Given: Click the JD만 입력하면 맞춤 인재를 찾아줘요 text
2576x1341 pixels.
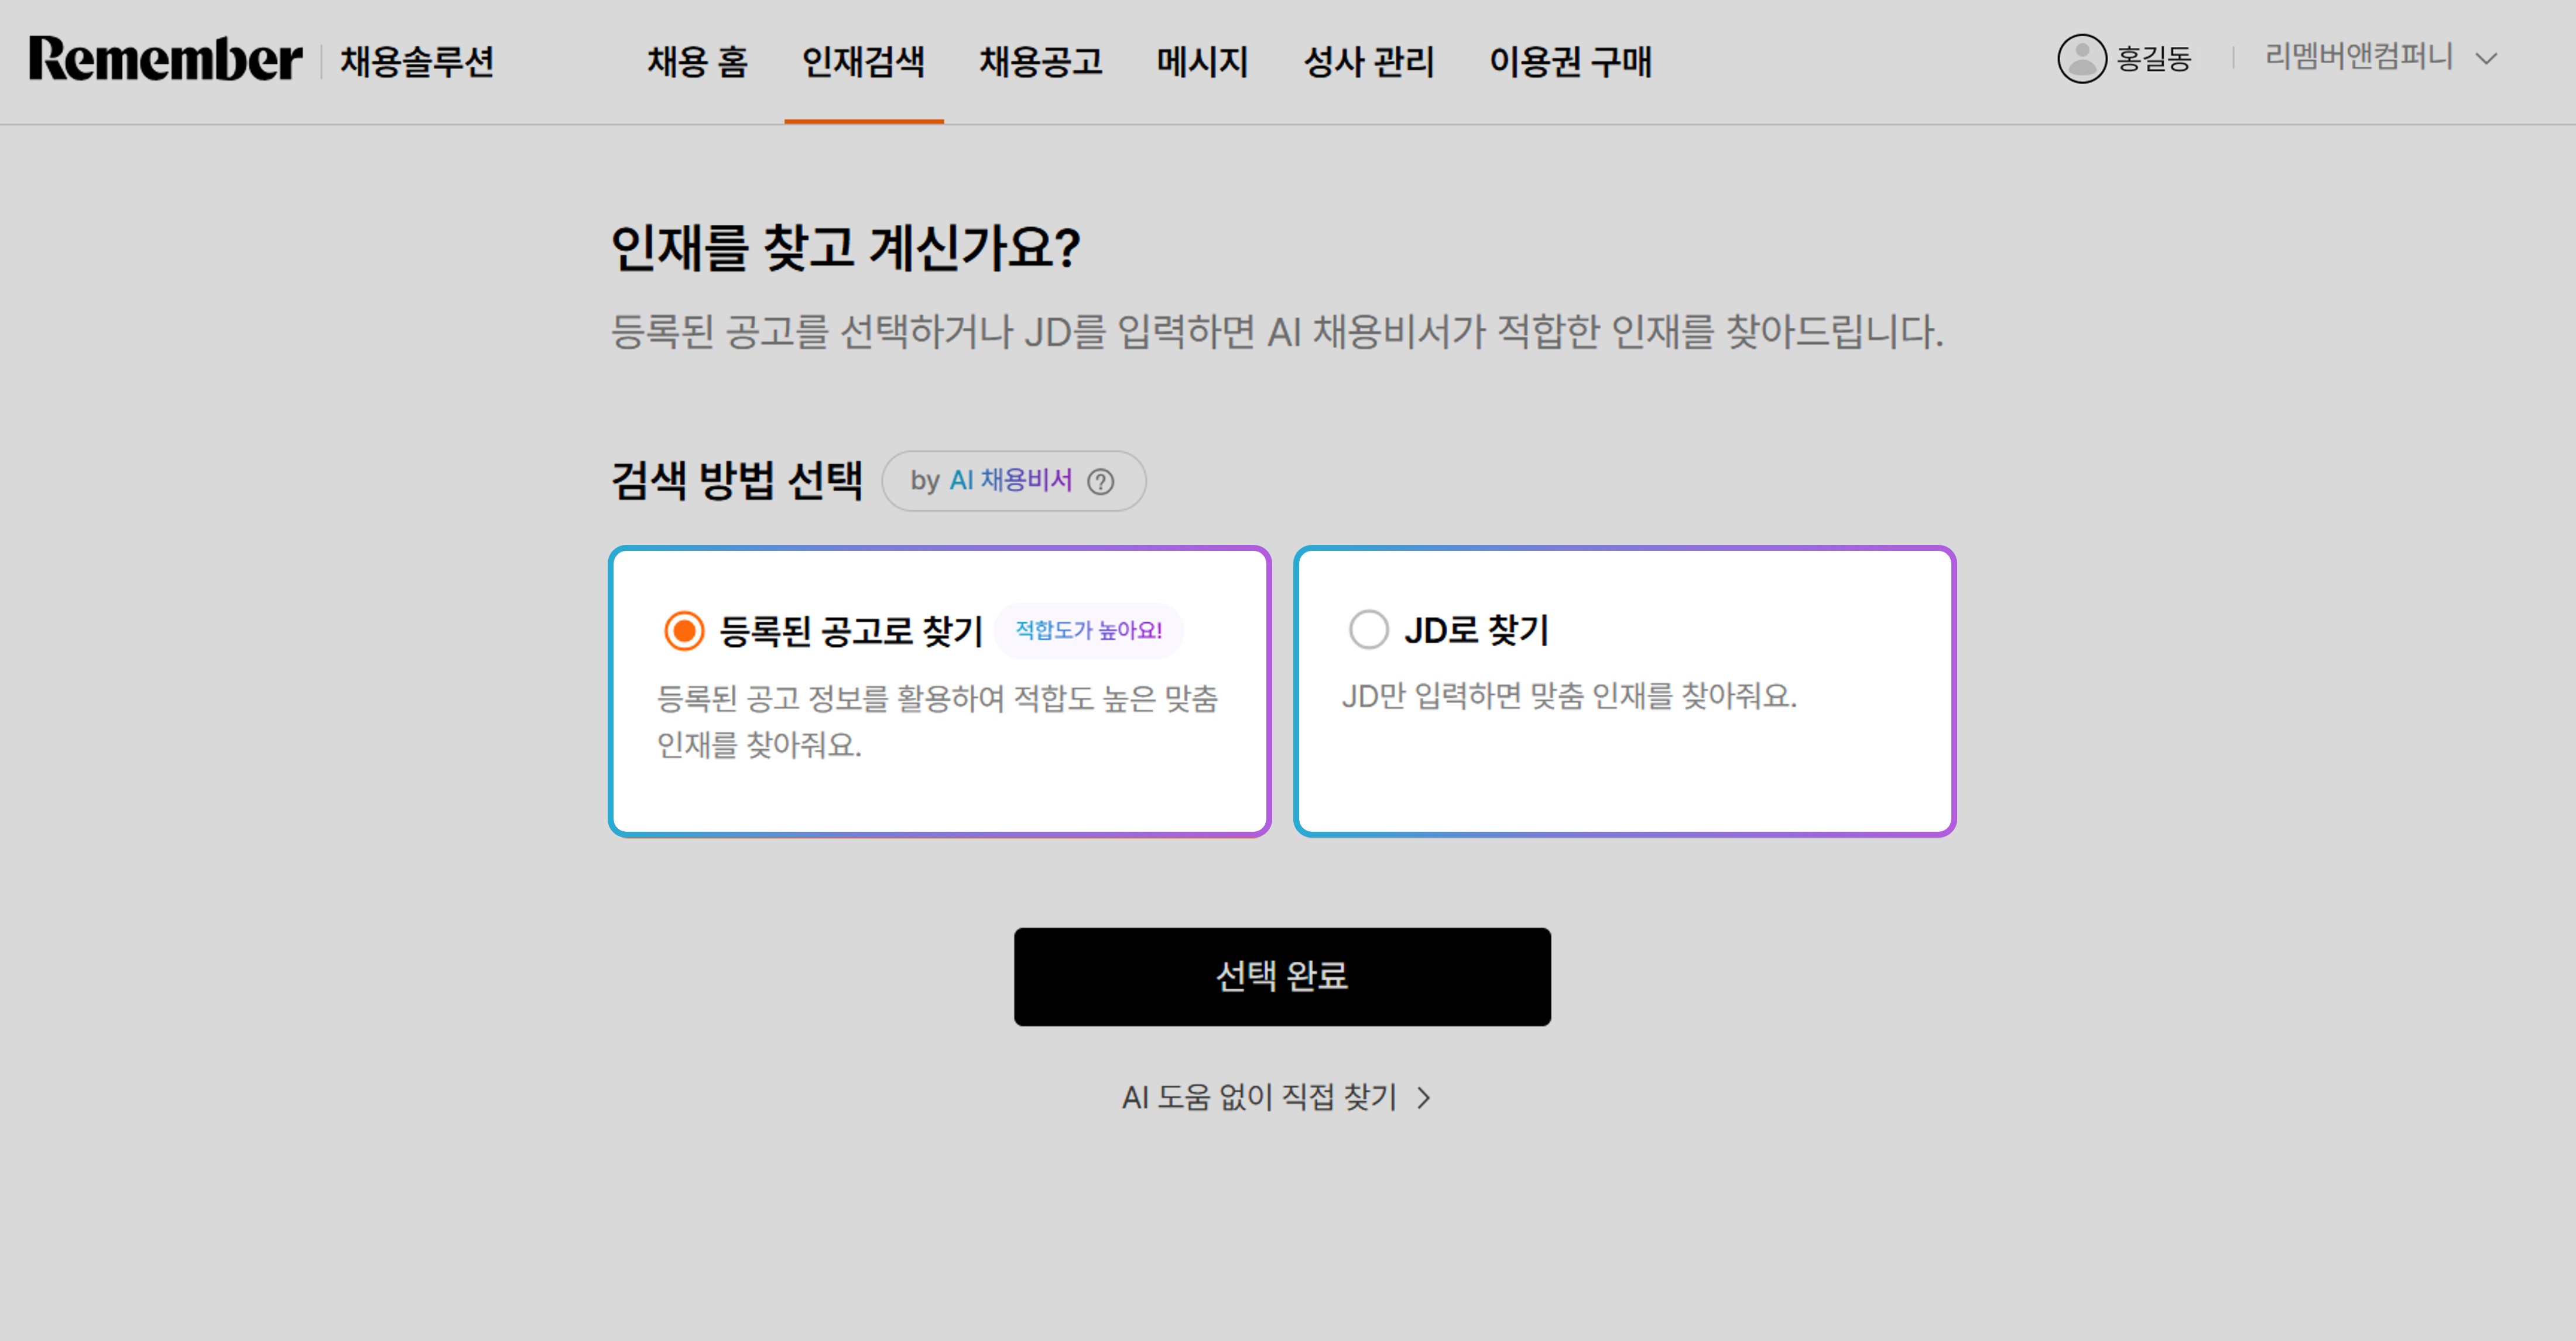Looking at the screenshot, I should pos(1568,695).
